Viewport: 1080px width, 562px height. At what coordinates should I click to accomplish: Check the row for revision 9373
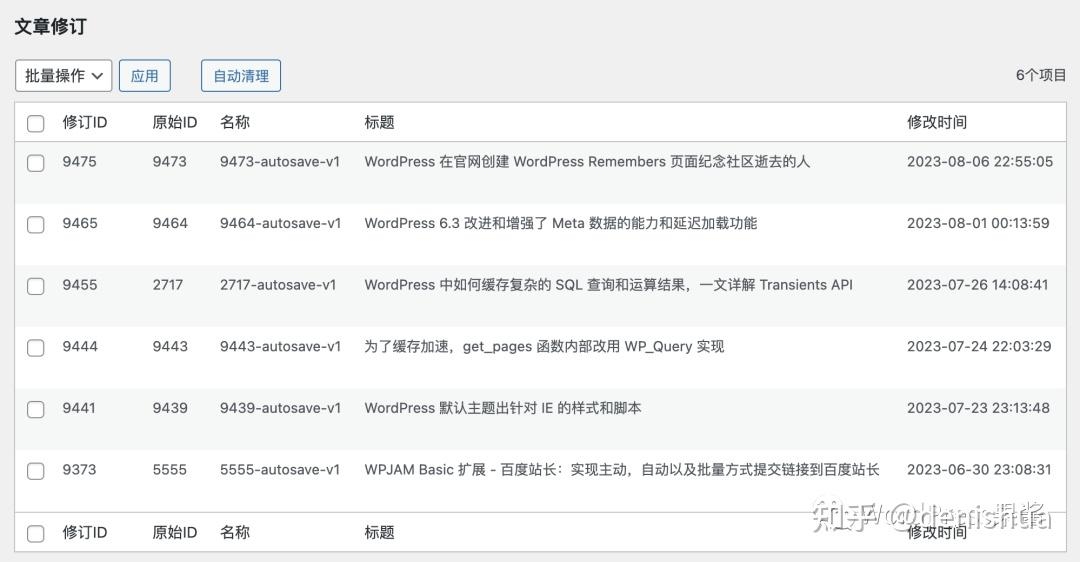[36, 471]
